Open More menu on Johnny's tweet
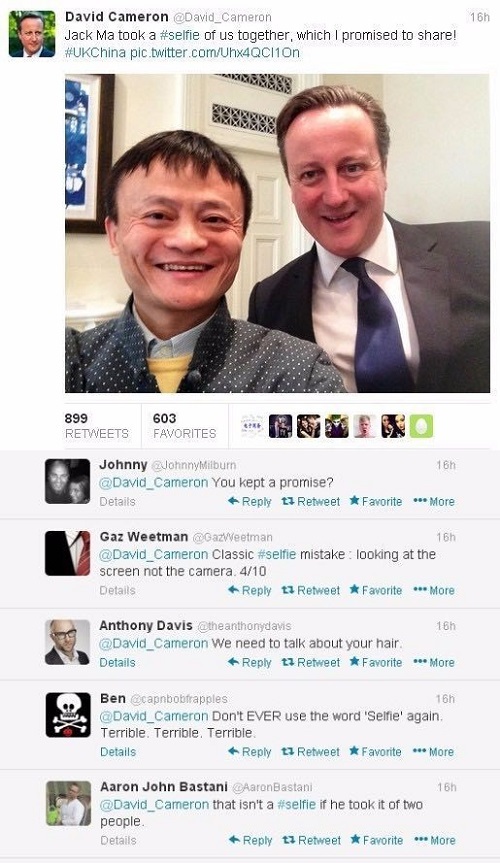500x863 pixels. pyautogui.click(x=434, y=501)
